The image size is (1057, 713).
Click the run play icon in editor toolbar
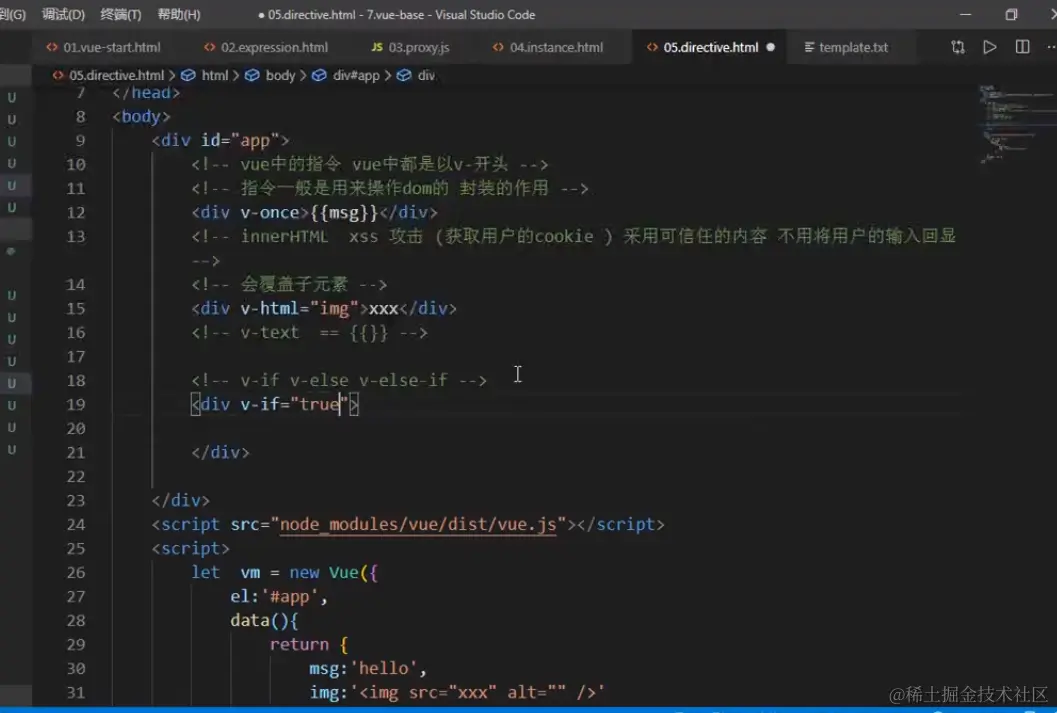coord(990,47)
